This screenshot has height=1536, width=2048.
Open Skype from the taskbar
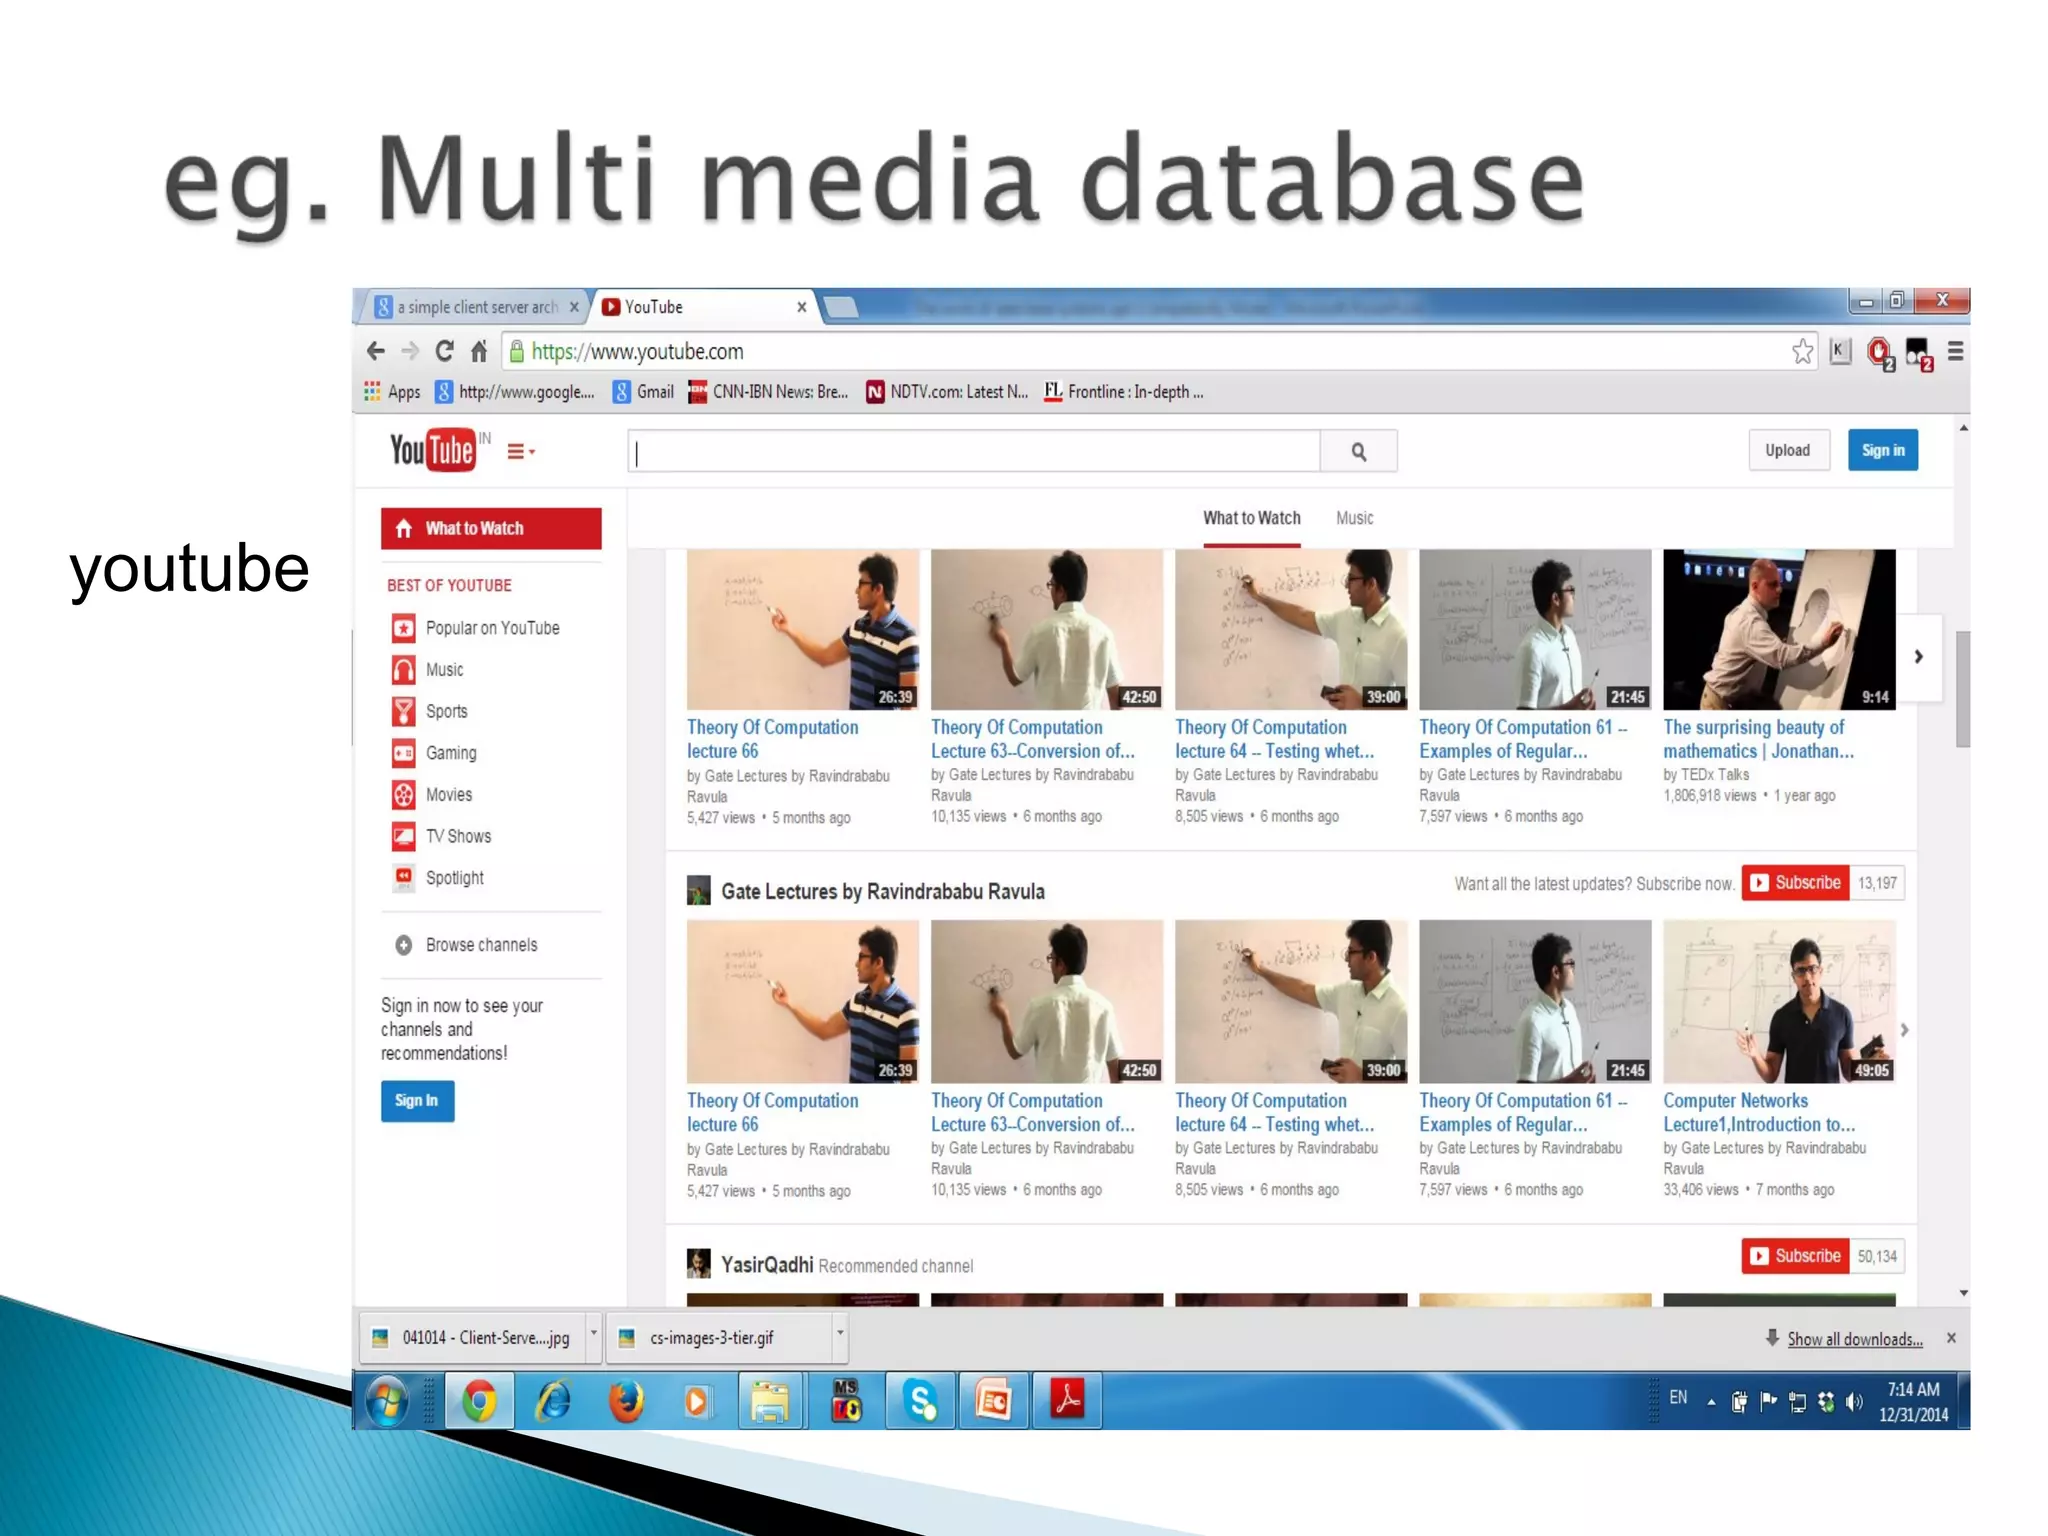click(919, 1401)
